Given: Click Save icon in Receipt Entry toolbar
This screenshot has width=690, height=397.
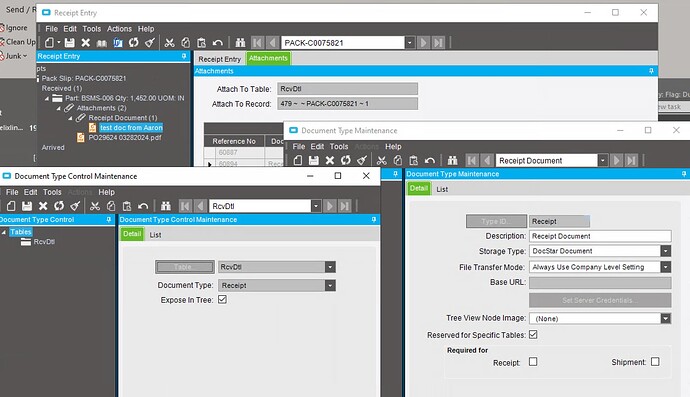Looking at the screenshot, I should coord(70,43).
